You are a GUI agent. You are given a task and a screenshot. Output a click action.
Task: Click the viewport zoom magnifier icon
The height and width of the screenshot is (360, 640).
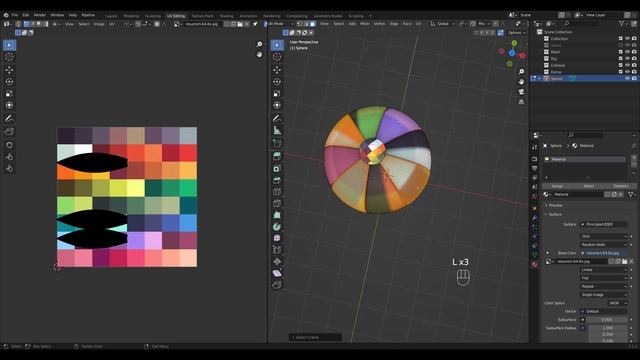pos(521,72)
